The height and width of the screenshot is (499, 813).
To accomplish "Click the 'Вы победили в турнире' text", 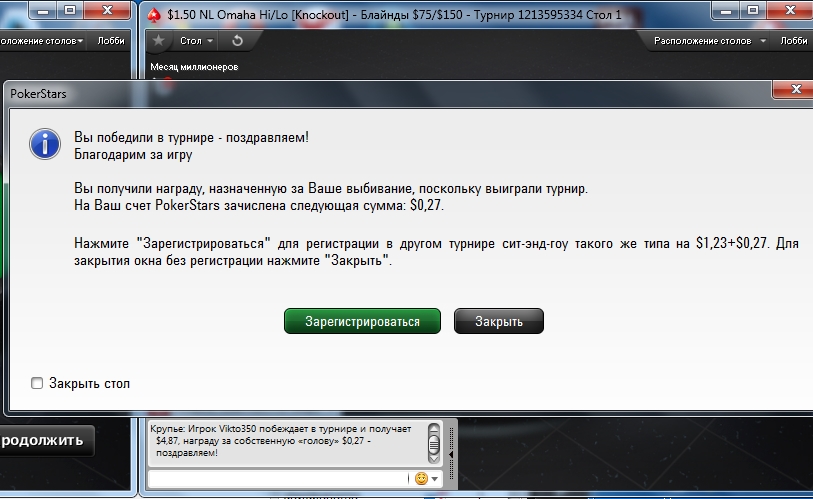I will point(191,137).
